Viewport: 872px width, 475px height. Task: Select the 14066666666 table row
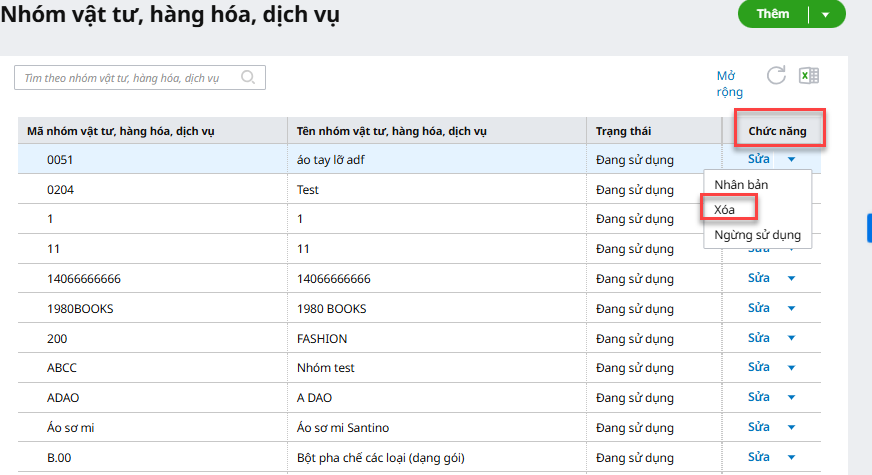click(300, 279)
